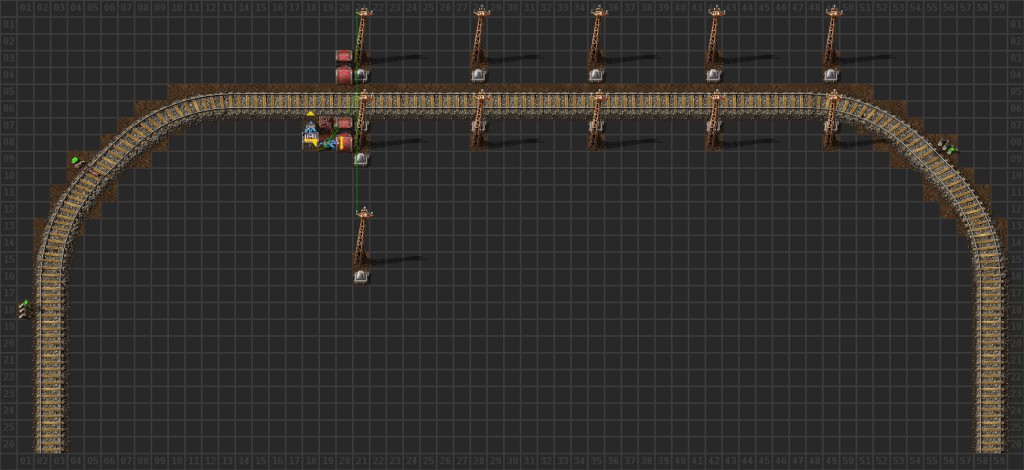The width and height of the screenshot is (1024, 470).
Task: Click the red combinator with the yellow stripe
Action: (344, 141)
